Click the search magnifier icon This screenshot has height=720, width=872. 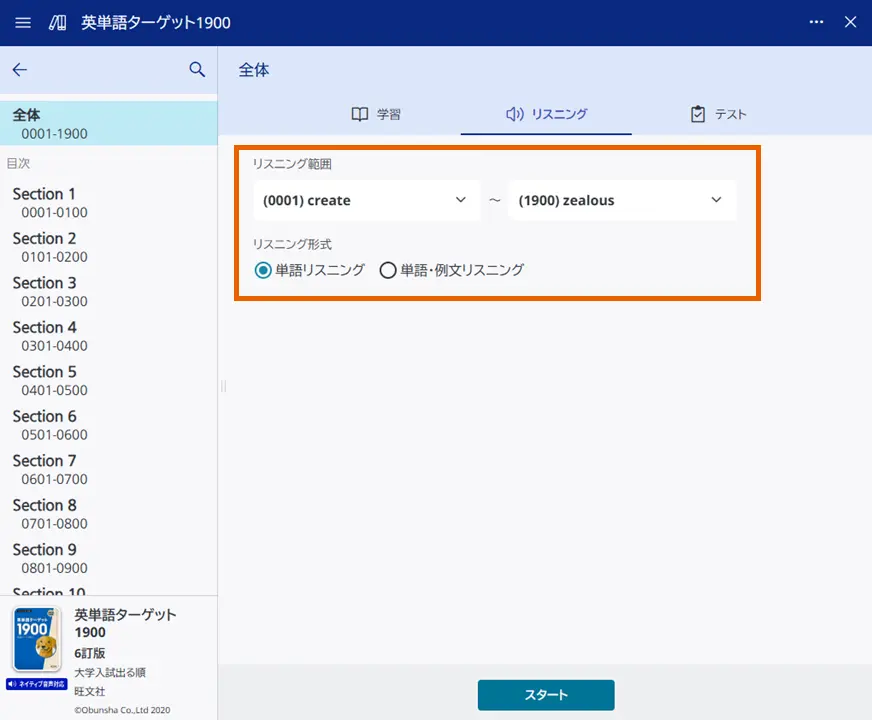pyautogui.click(x=196, y=69)
